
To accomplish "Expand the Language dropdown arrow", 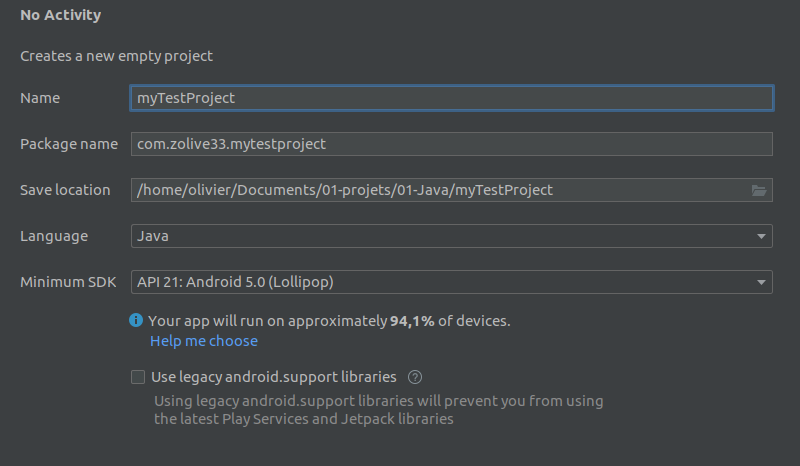I will [761, 236].
